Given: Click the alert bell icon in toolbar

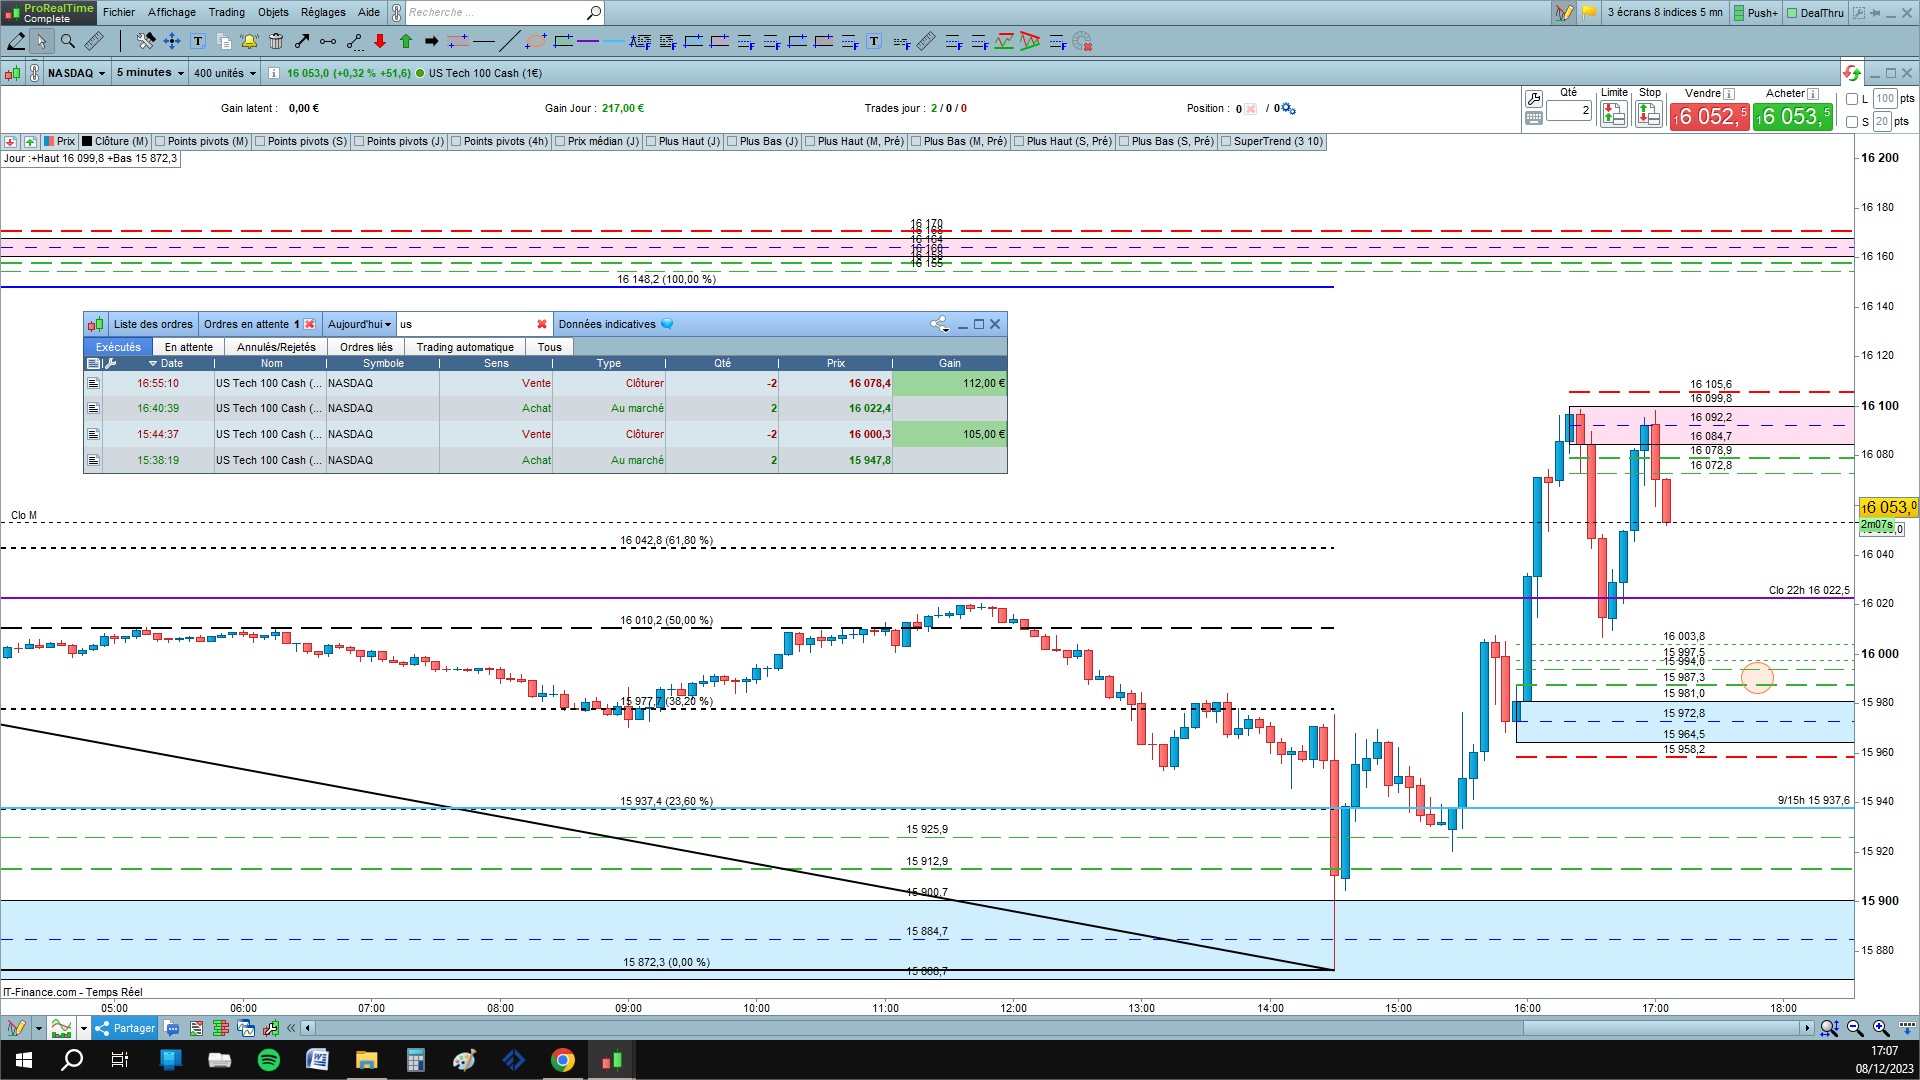Looking at the screenshot, I should (x=249, y=41).
